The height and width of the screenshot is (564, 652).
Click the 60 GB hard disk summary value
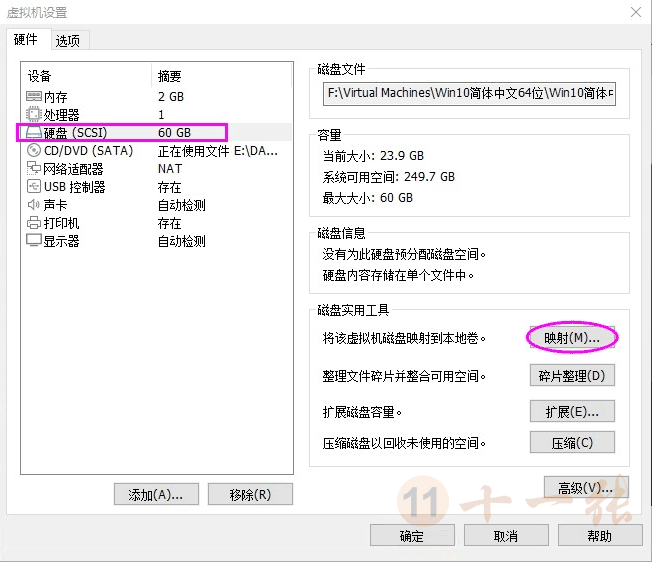(175, 133)
